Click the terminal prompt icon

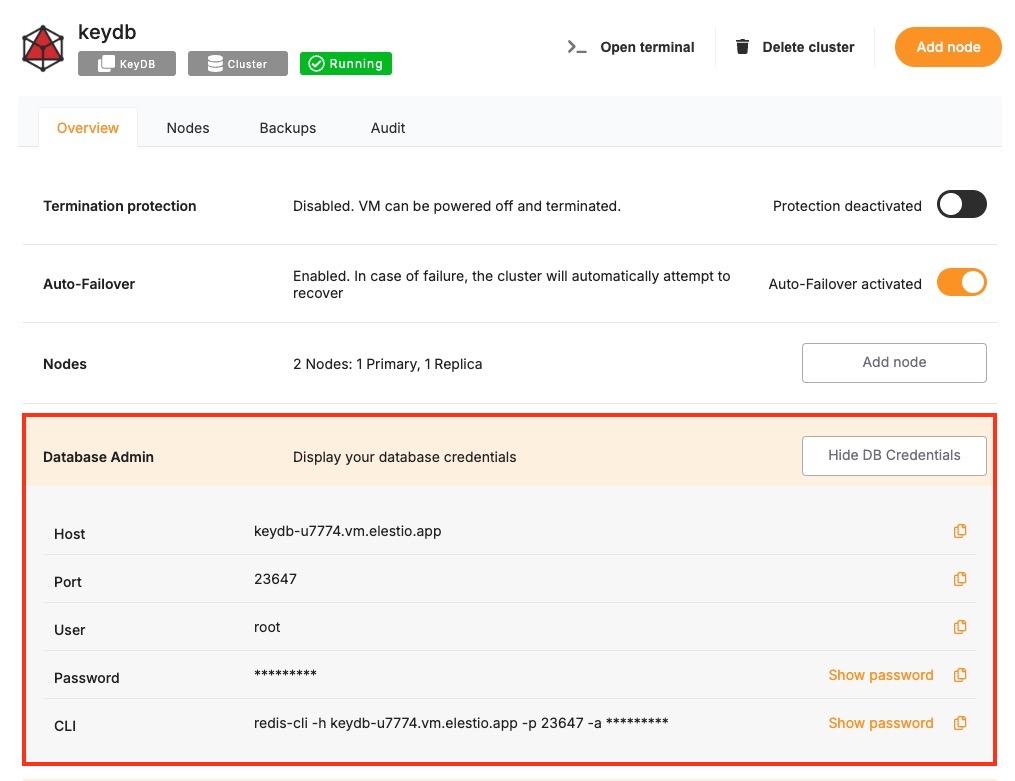click(577, 47)
